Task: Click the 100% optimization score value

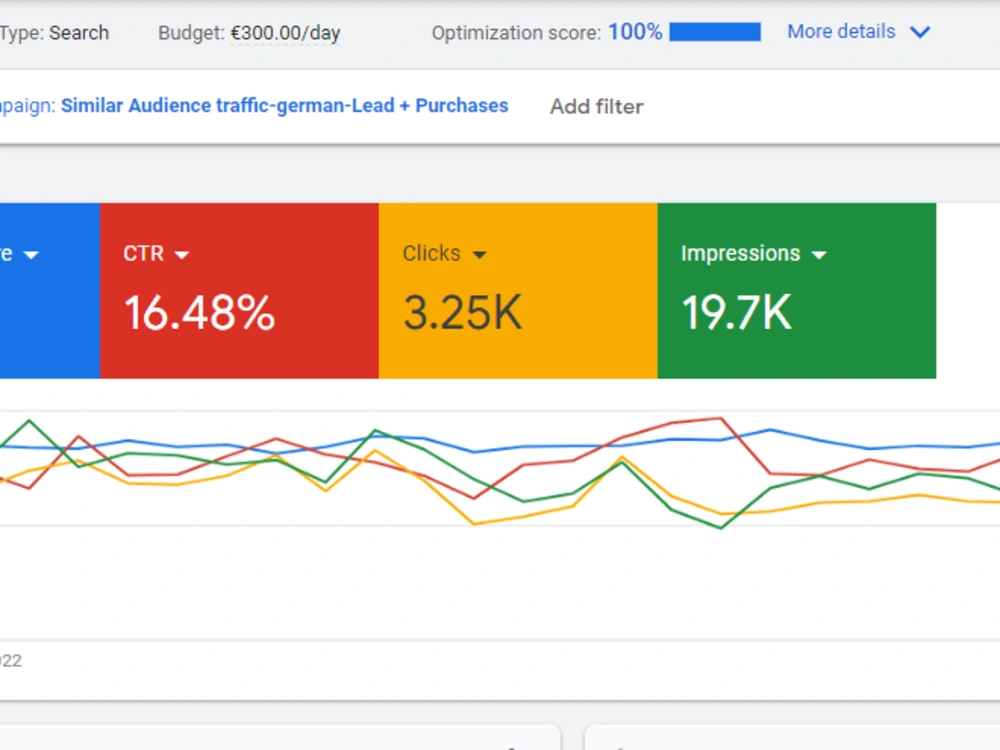Action: point(635,31)
